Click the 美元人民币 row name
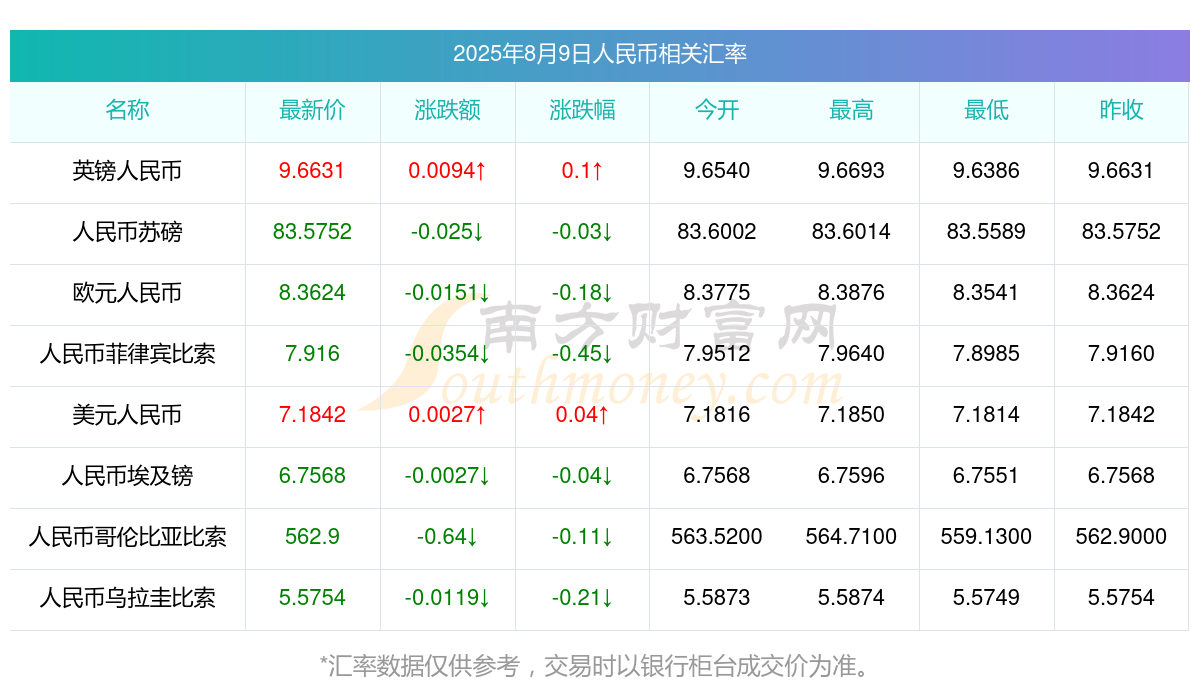 click(127, 415)
